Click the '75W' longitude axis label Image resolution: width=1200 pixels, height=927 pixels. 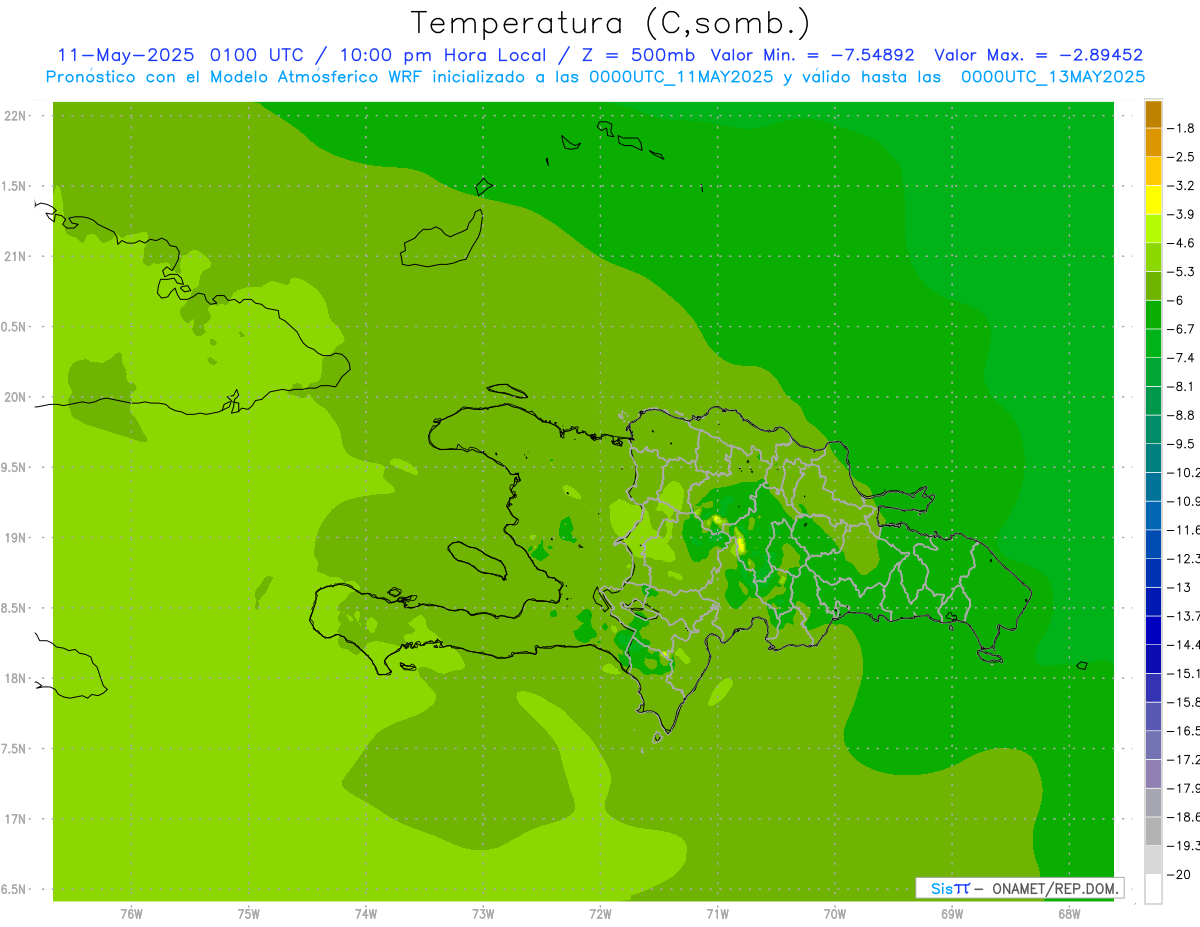pyautogui.click(x=249, y=914)
